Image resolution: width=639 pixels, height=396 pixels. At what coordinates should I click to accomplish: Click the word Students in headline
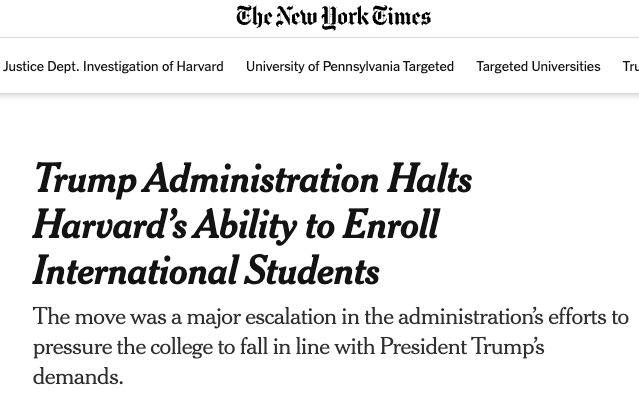[x=312, y=271]
